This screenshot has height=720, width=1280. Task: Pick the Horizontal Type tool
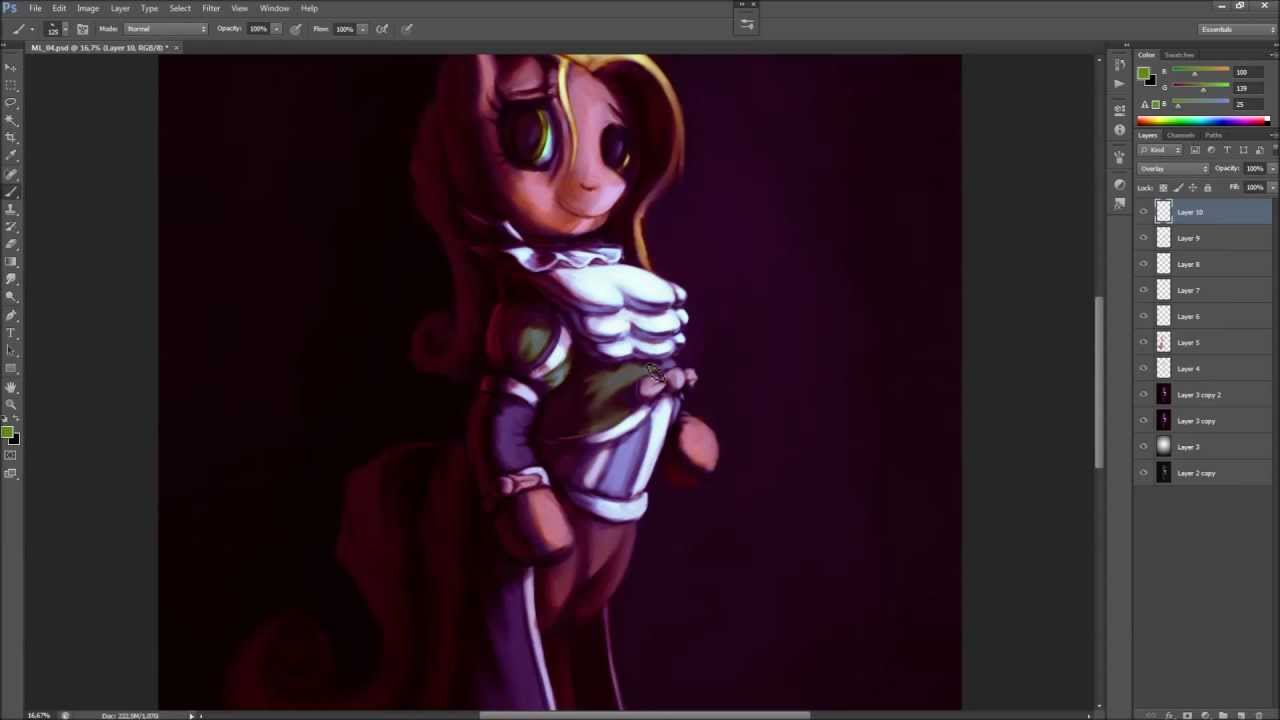pos(11,333)
